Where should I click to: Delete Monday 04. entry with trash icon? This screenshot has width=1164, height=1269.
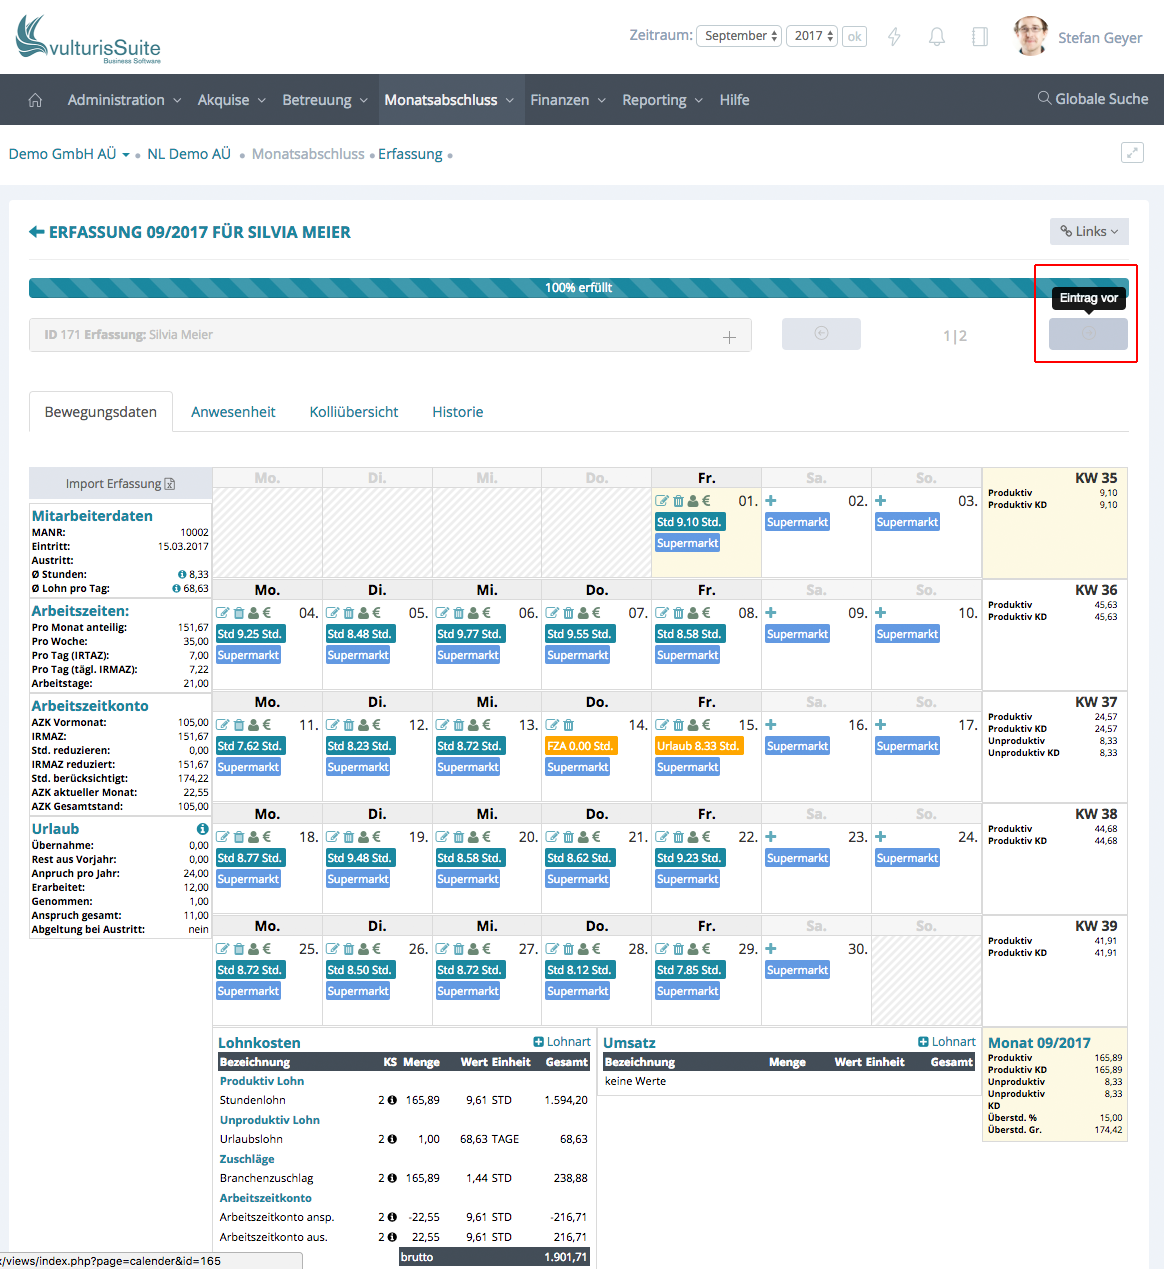(x=238, y=613)
